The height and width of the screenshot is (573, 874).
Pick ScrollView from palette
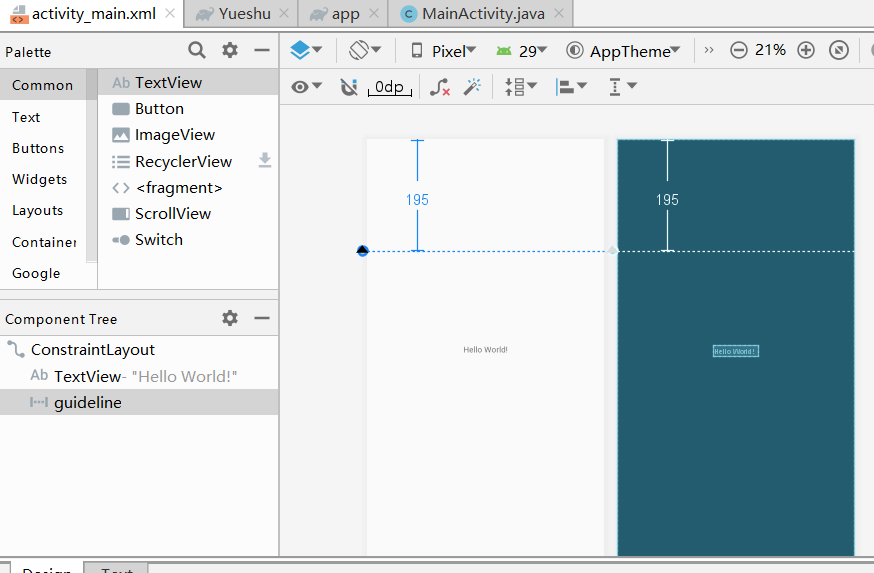[x=188, y=213]
